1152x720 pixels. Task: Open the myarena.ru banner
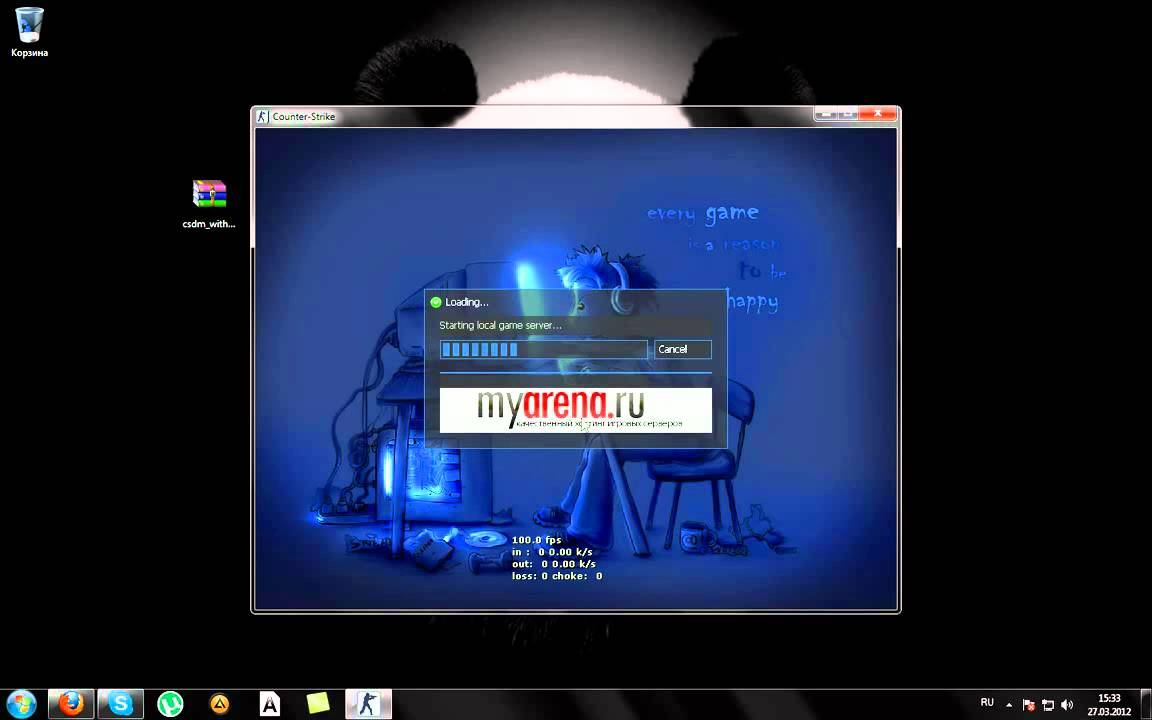click(x=575, y=410)
